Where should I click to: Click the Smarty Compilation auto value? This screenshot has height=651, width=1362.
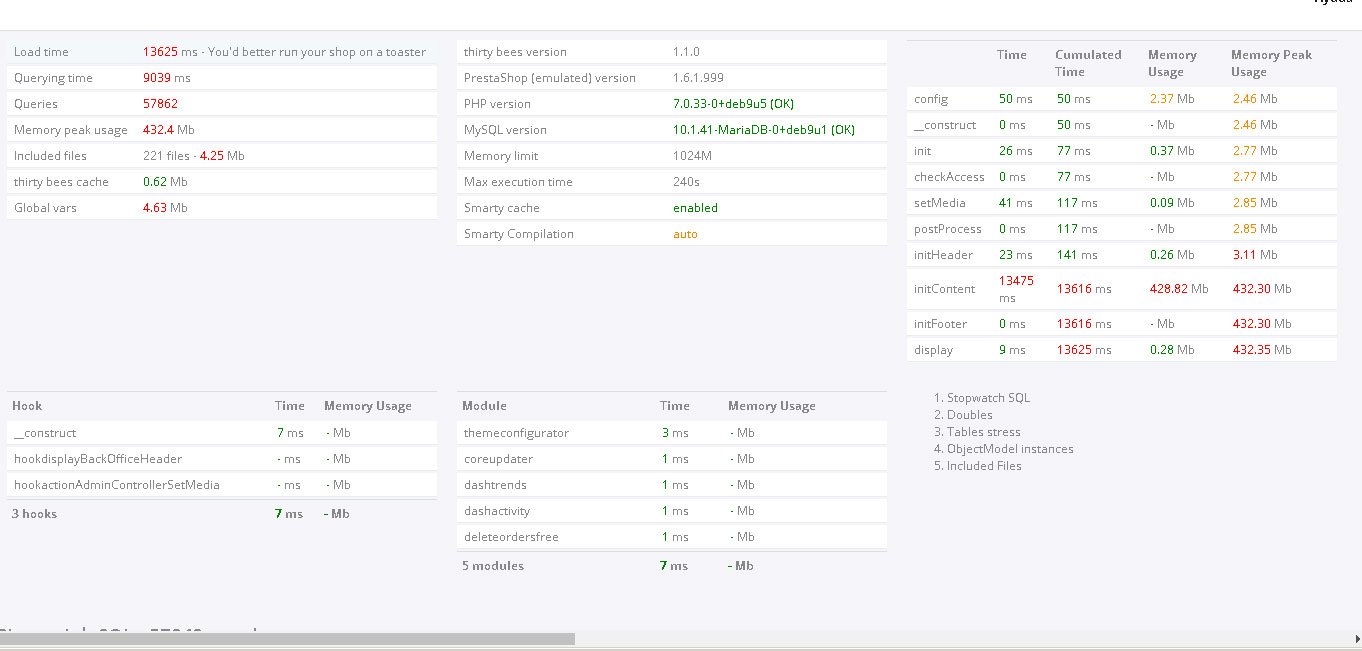pos(685,234)
